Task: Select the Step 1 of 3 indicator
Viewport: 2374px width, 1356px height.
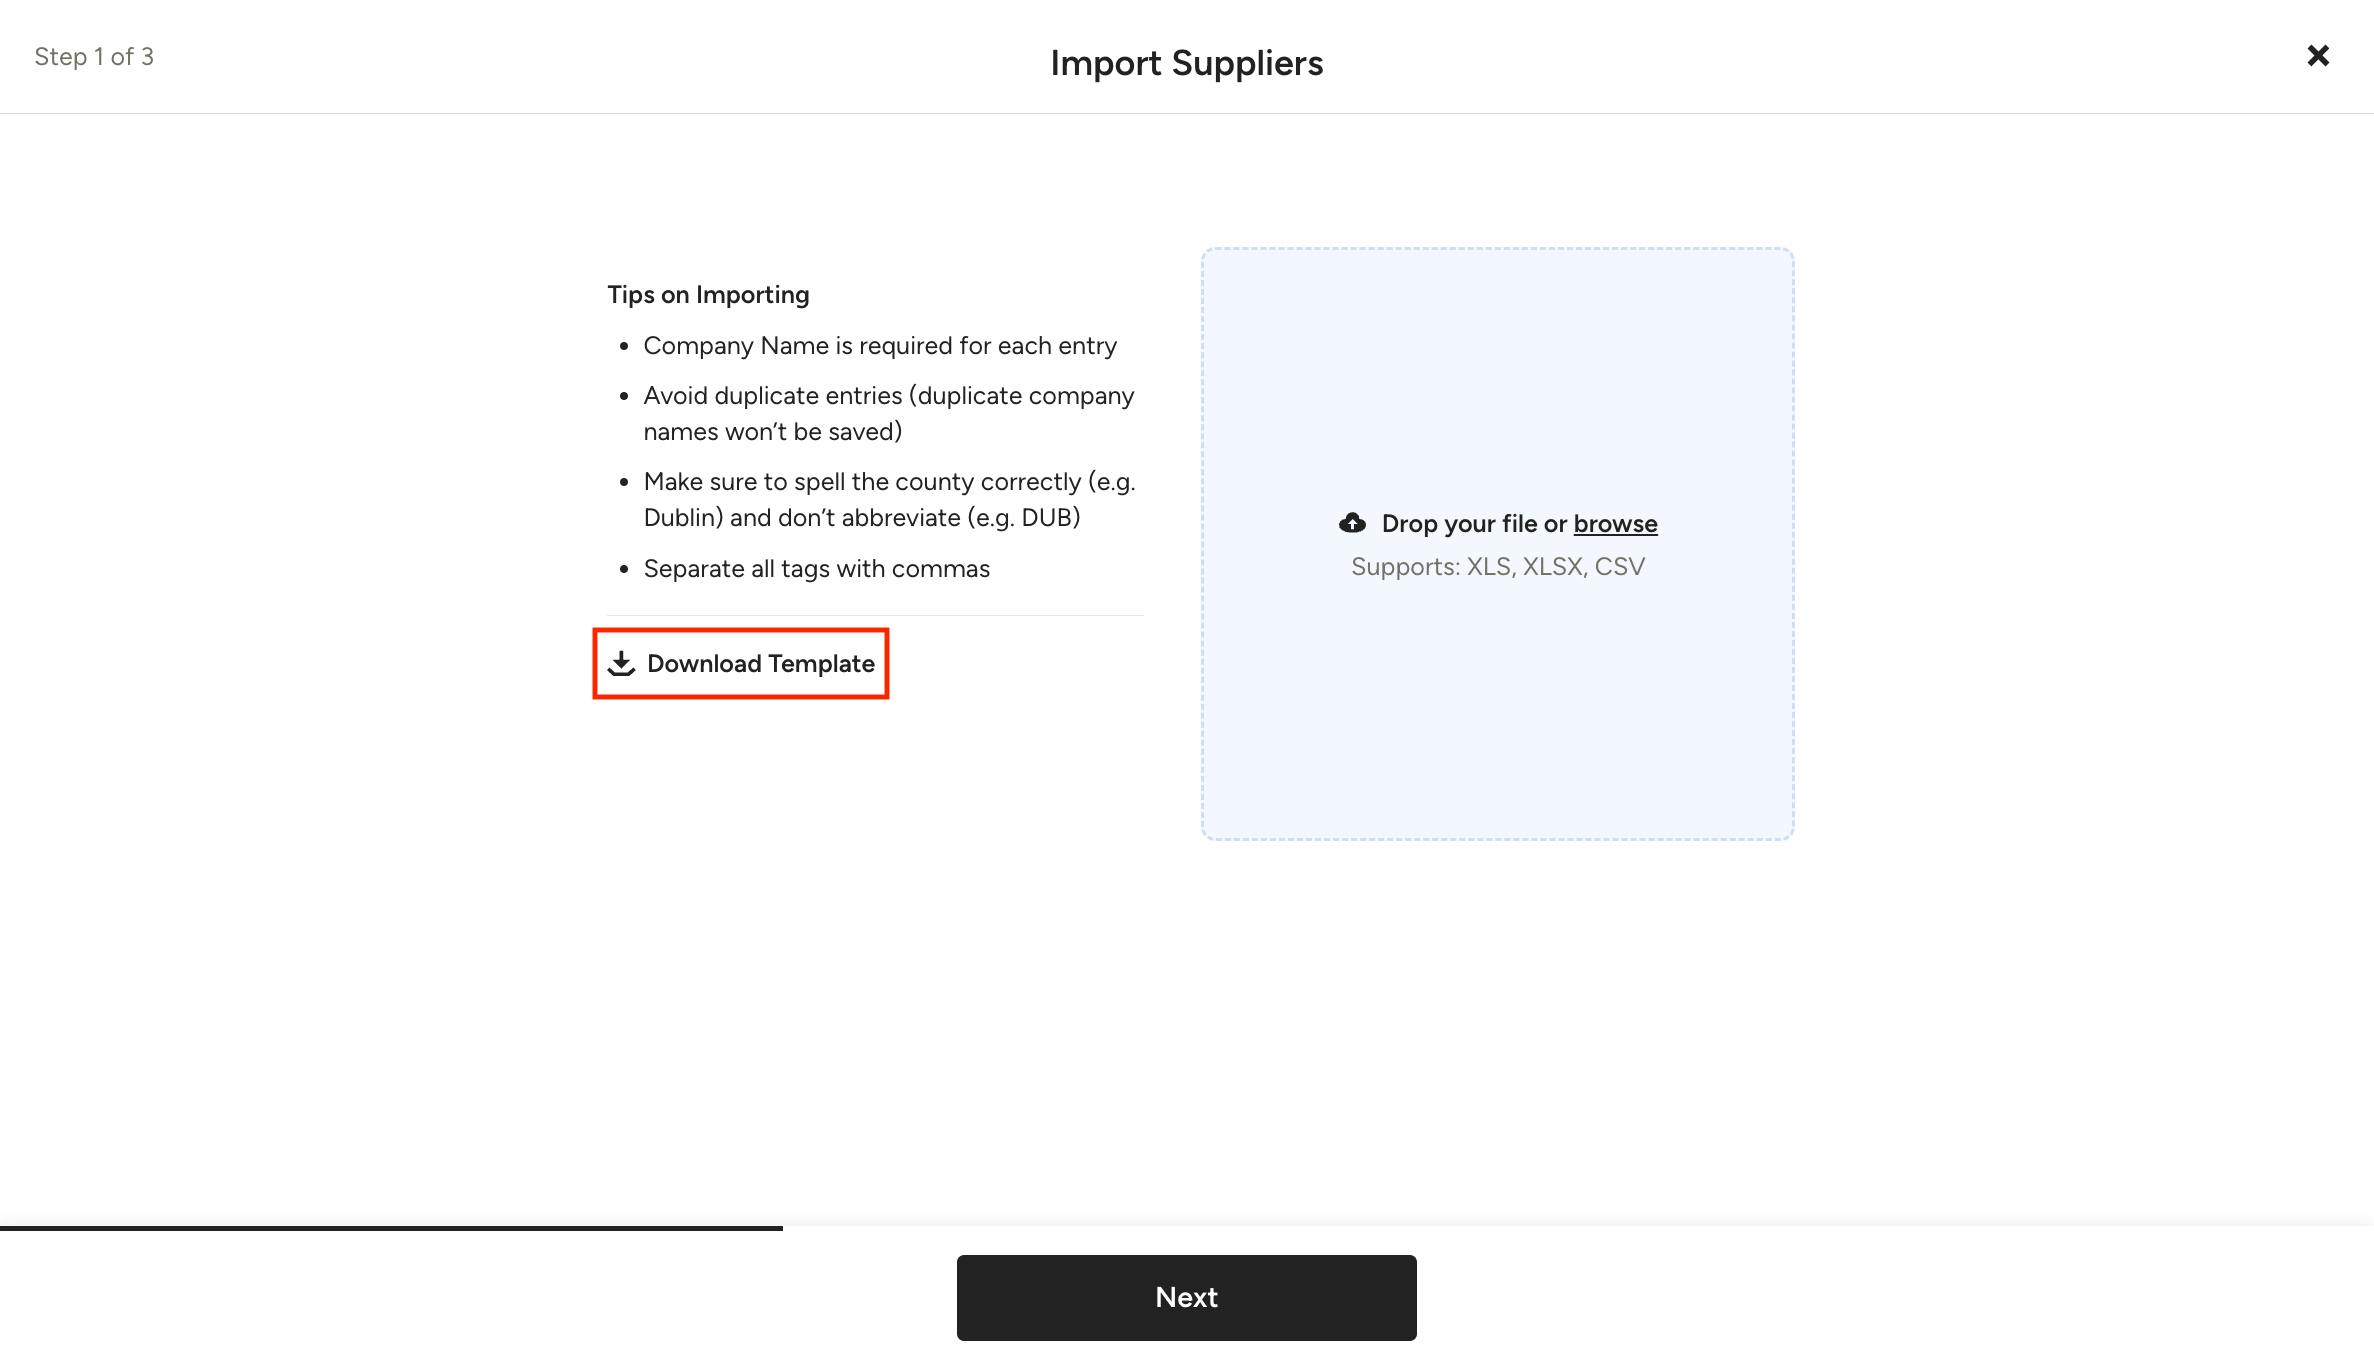Action: 94,56
